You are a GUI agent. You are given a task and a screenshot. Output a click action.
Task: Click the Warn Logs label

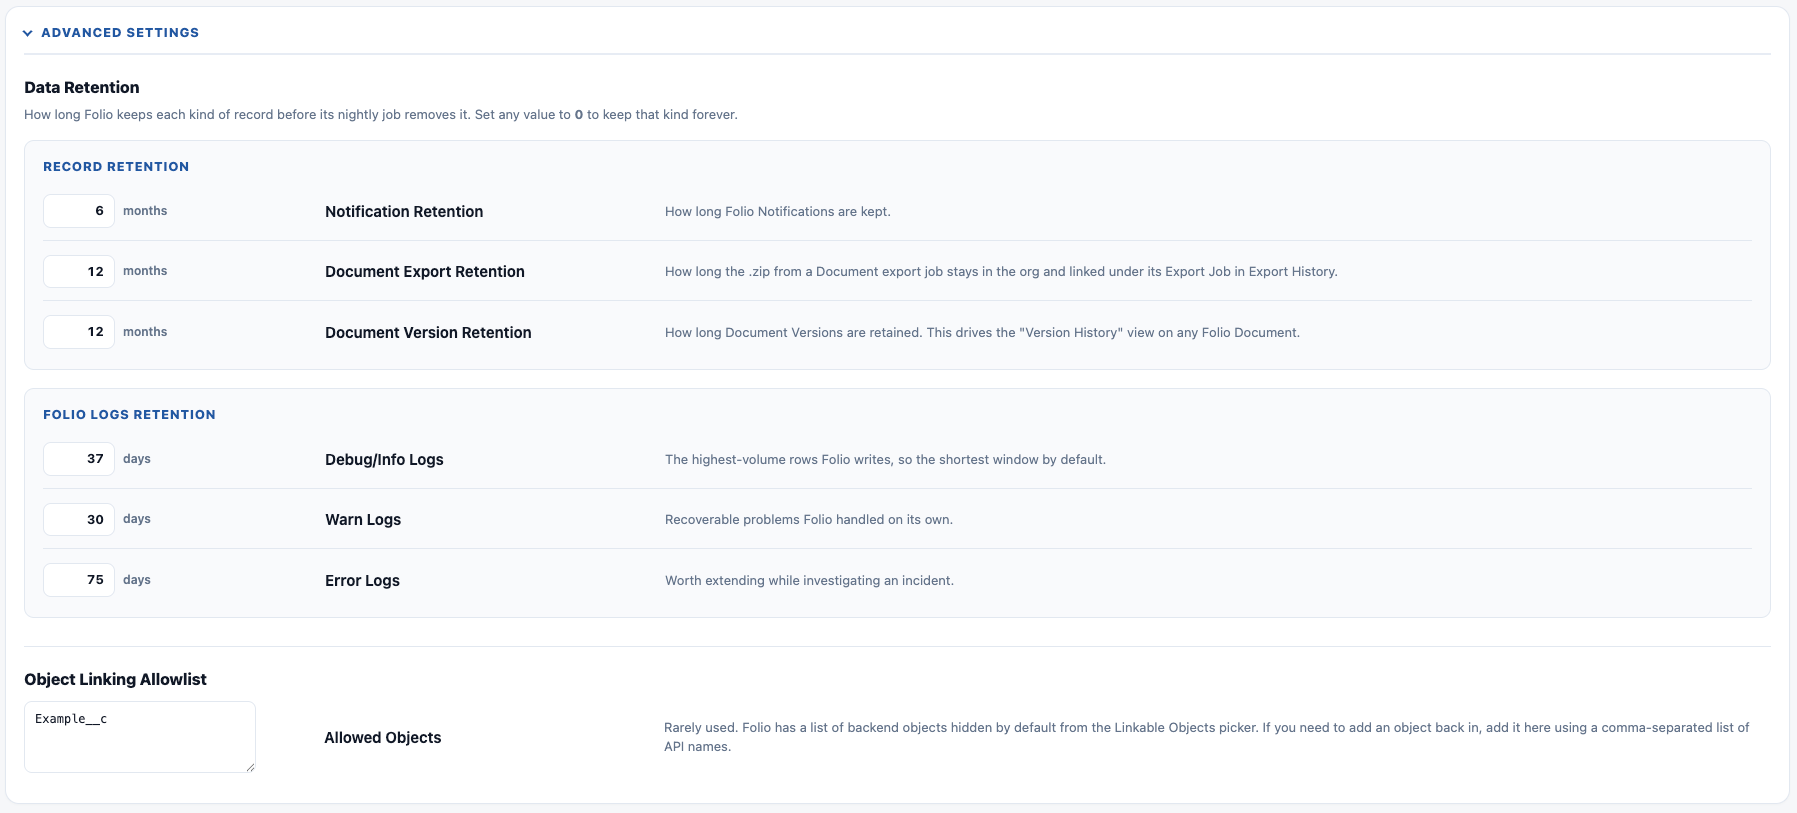pyautogui.click(x=363, y=520)
